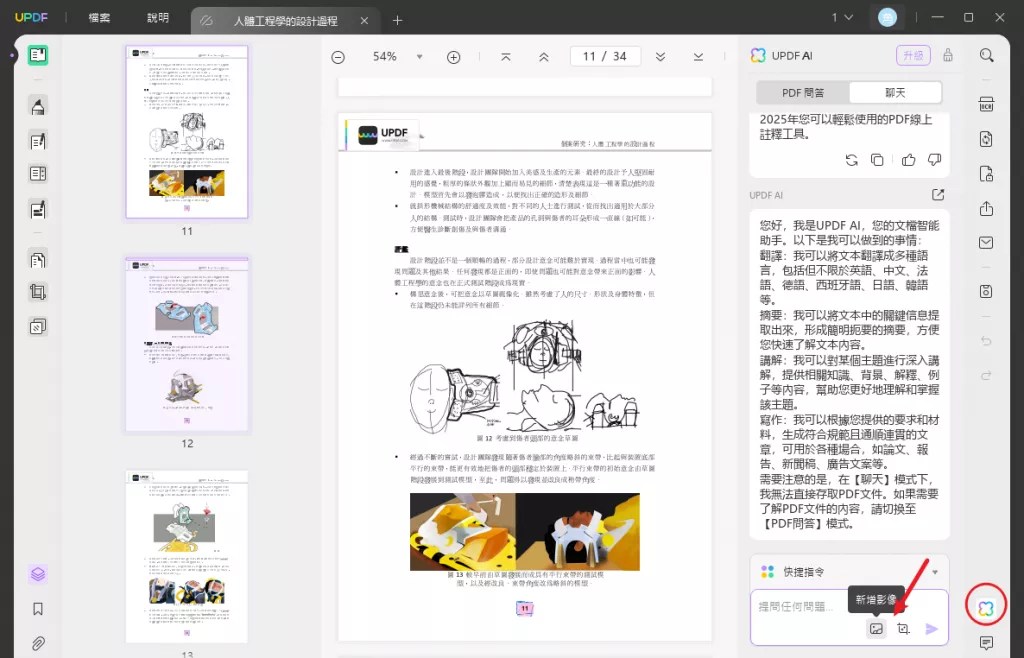
Task: Click the UPDF logo in page header
Action: (x=383, y=134)
